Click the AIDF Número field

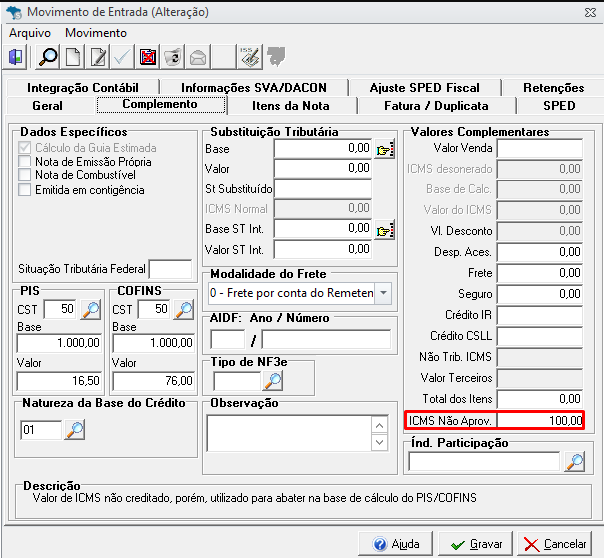(x=326, y=339)
